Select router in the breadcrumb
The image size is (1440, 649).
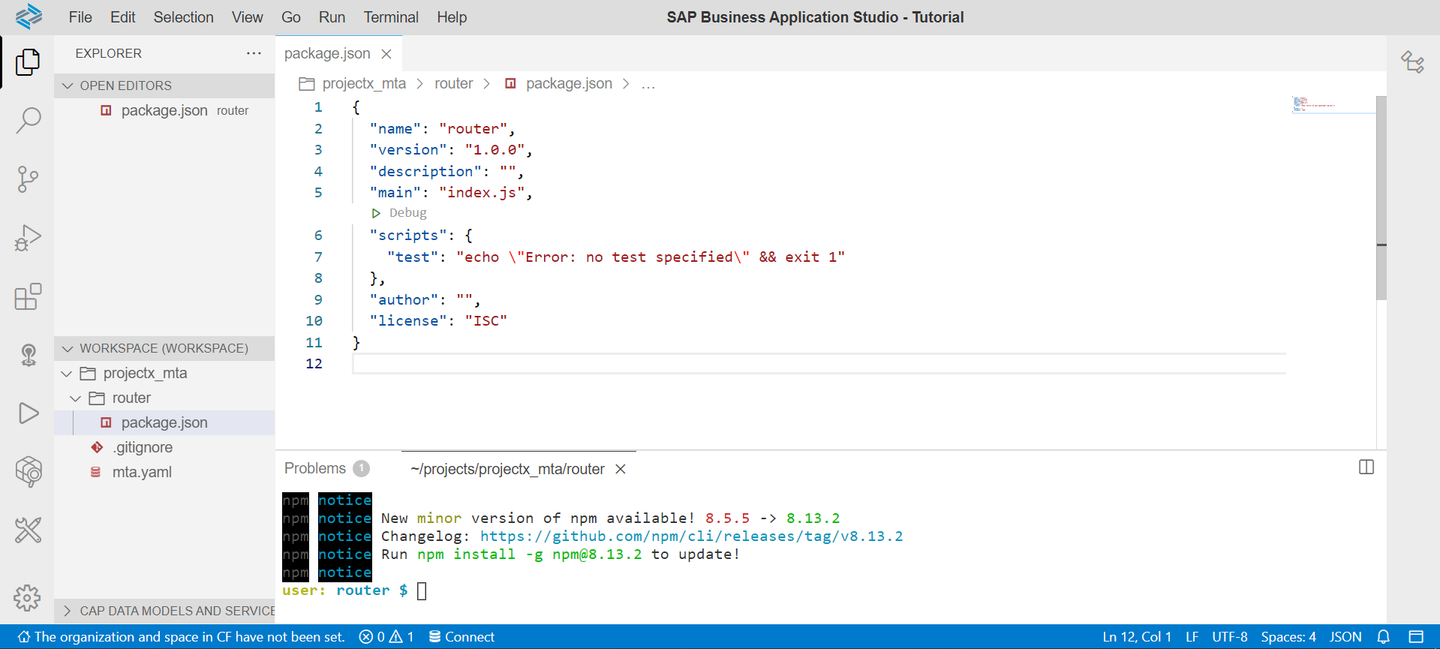pyautogui.click(x=453, y=84)
